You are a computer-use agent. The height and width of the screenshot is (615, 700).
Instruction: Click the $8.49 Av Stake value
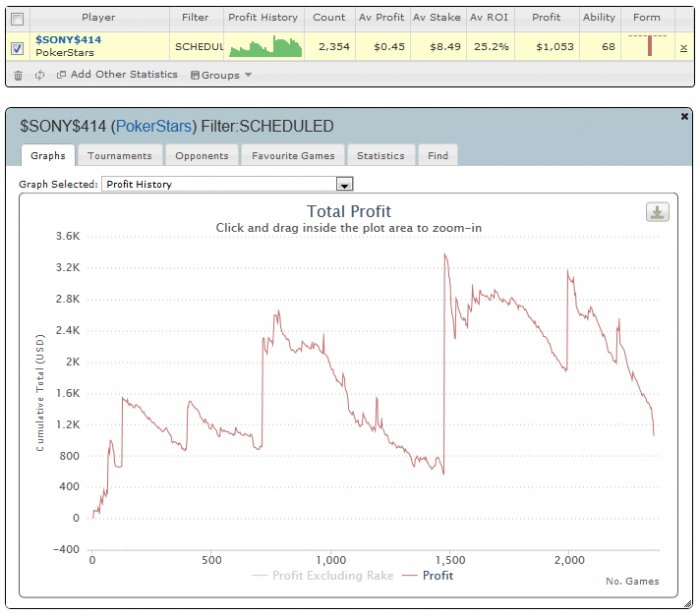(445, 47)
